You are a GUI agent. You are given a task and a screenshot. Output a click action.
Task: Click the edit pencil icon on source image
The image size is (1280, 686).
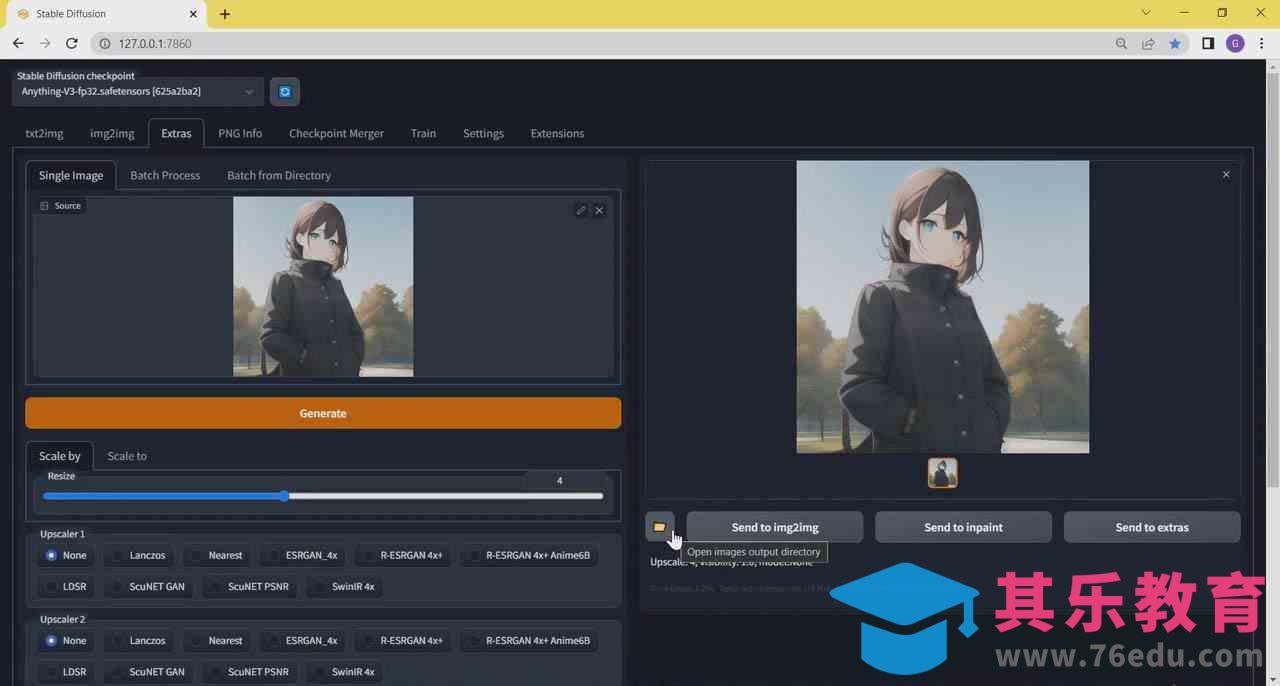coord(581,210)
